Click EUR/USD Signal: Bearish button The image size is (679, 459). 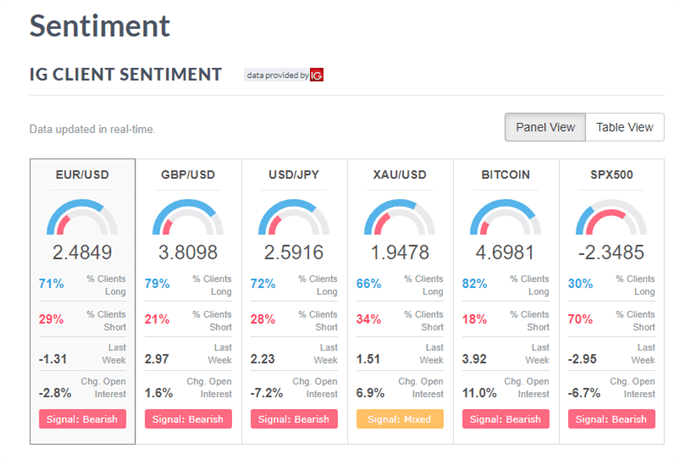tap(83, 419)
